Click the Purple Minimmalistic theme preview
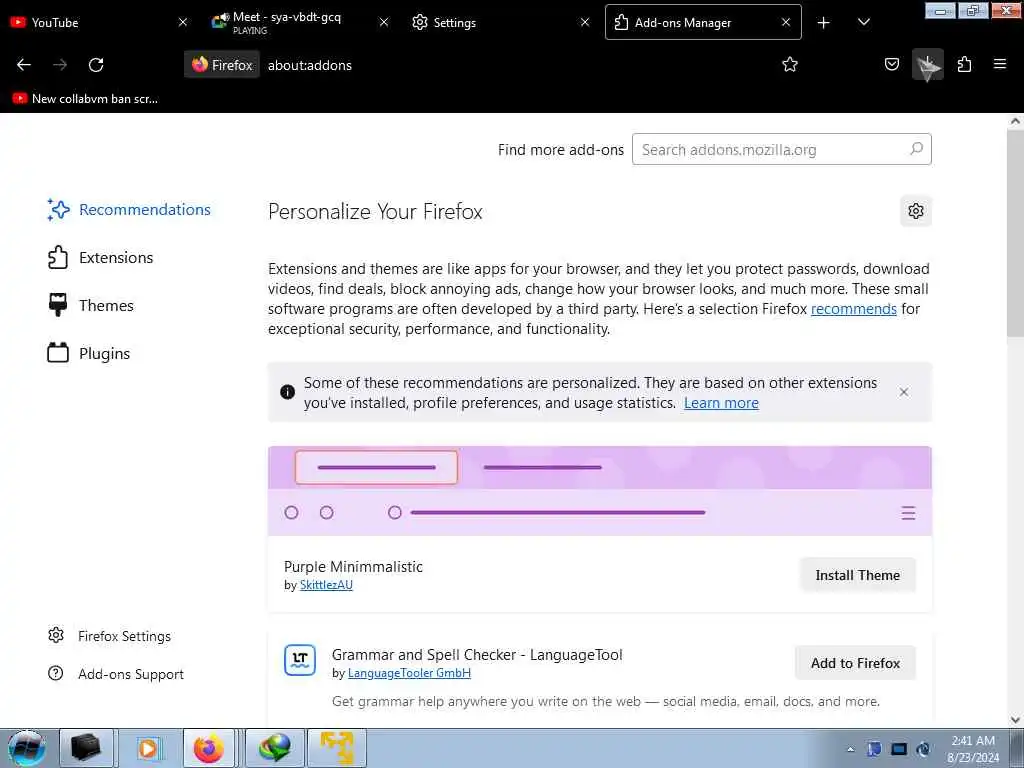The width and height of the screenshot is (1024, 768). click(600, 491)
